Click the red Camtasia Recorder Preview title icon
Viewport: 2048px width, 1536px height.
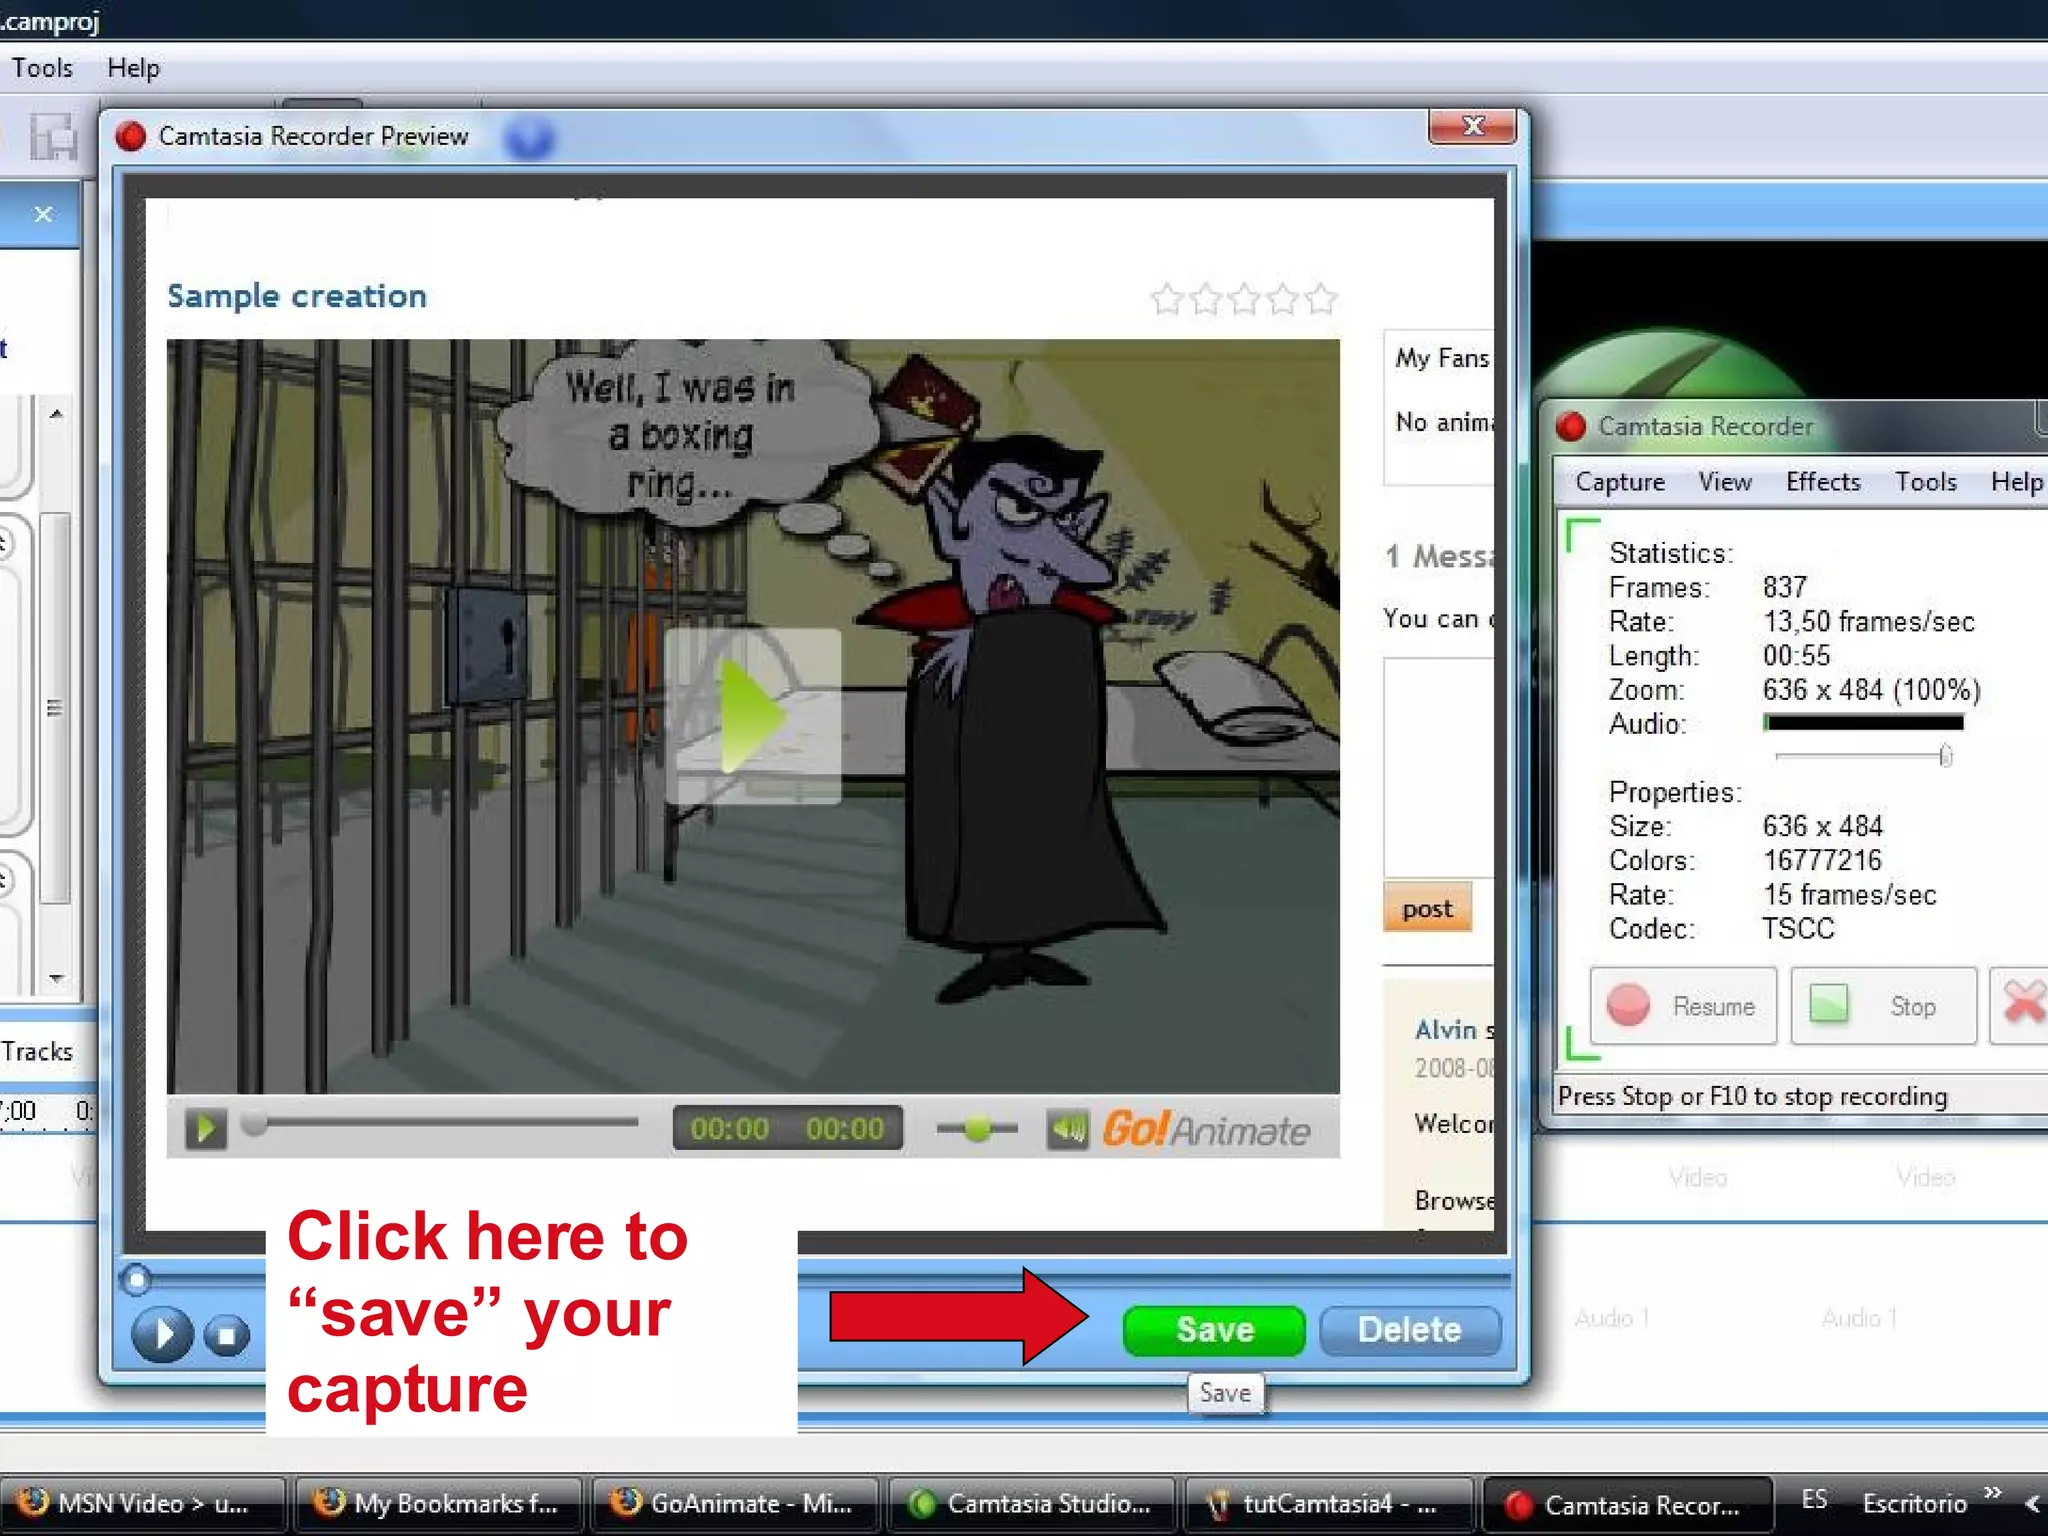131,136
